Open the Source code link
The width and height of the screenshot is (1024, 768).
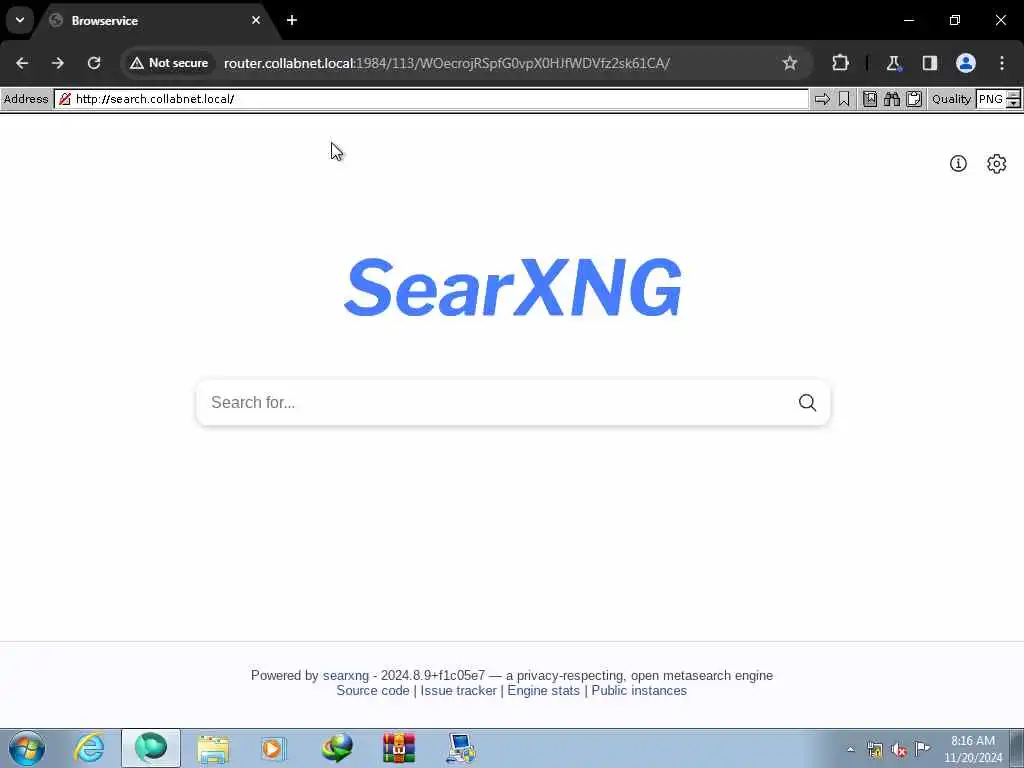coord(373,690)
